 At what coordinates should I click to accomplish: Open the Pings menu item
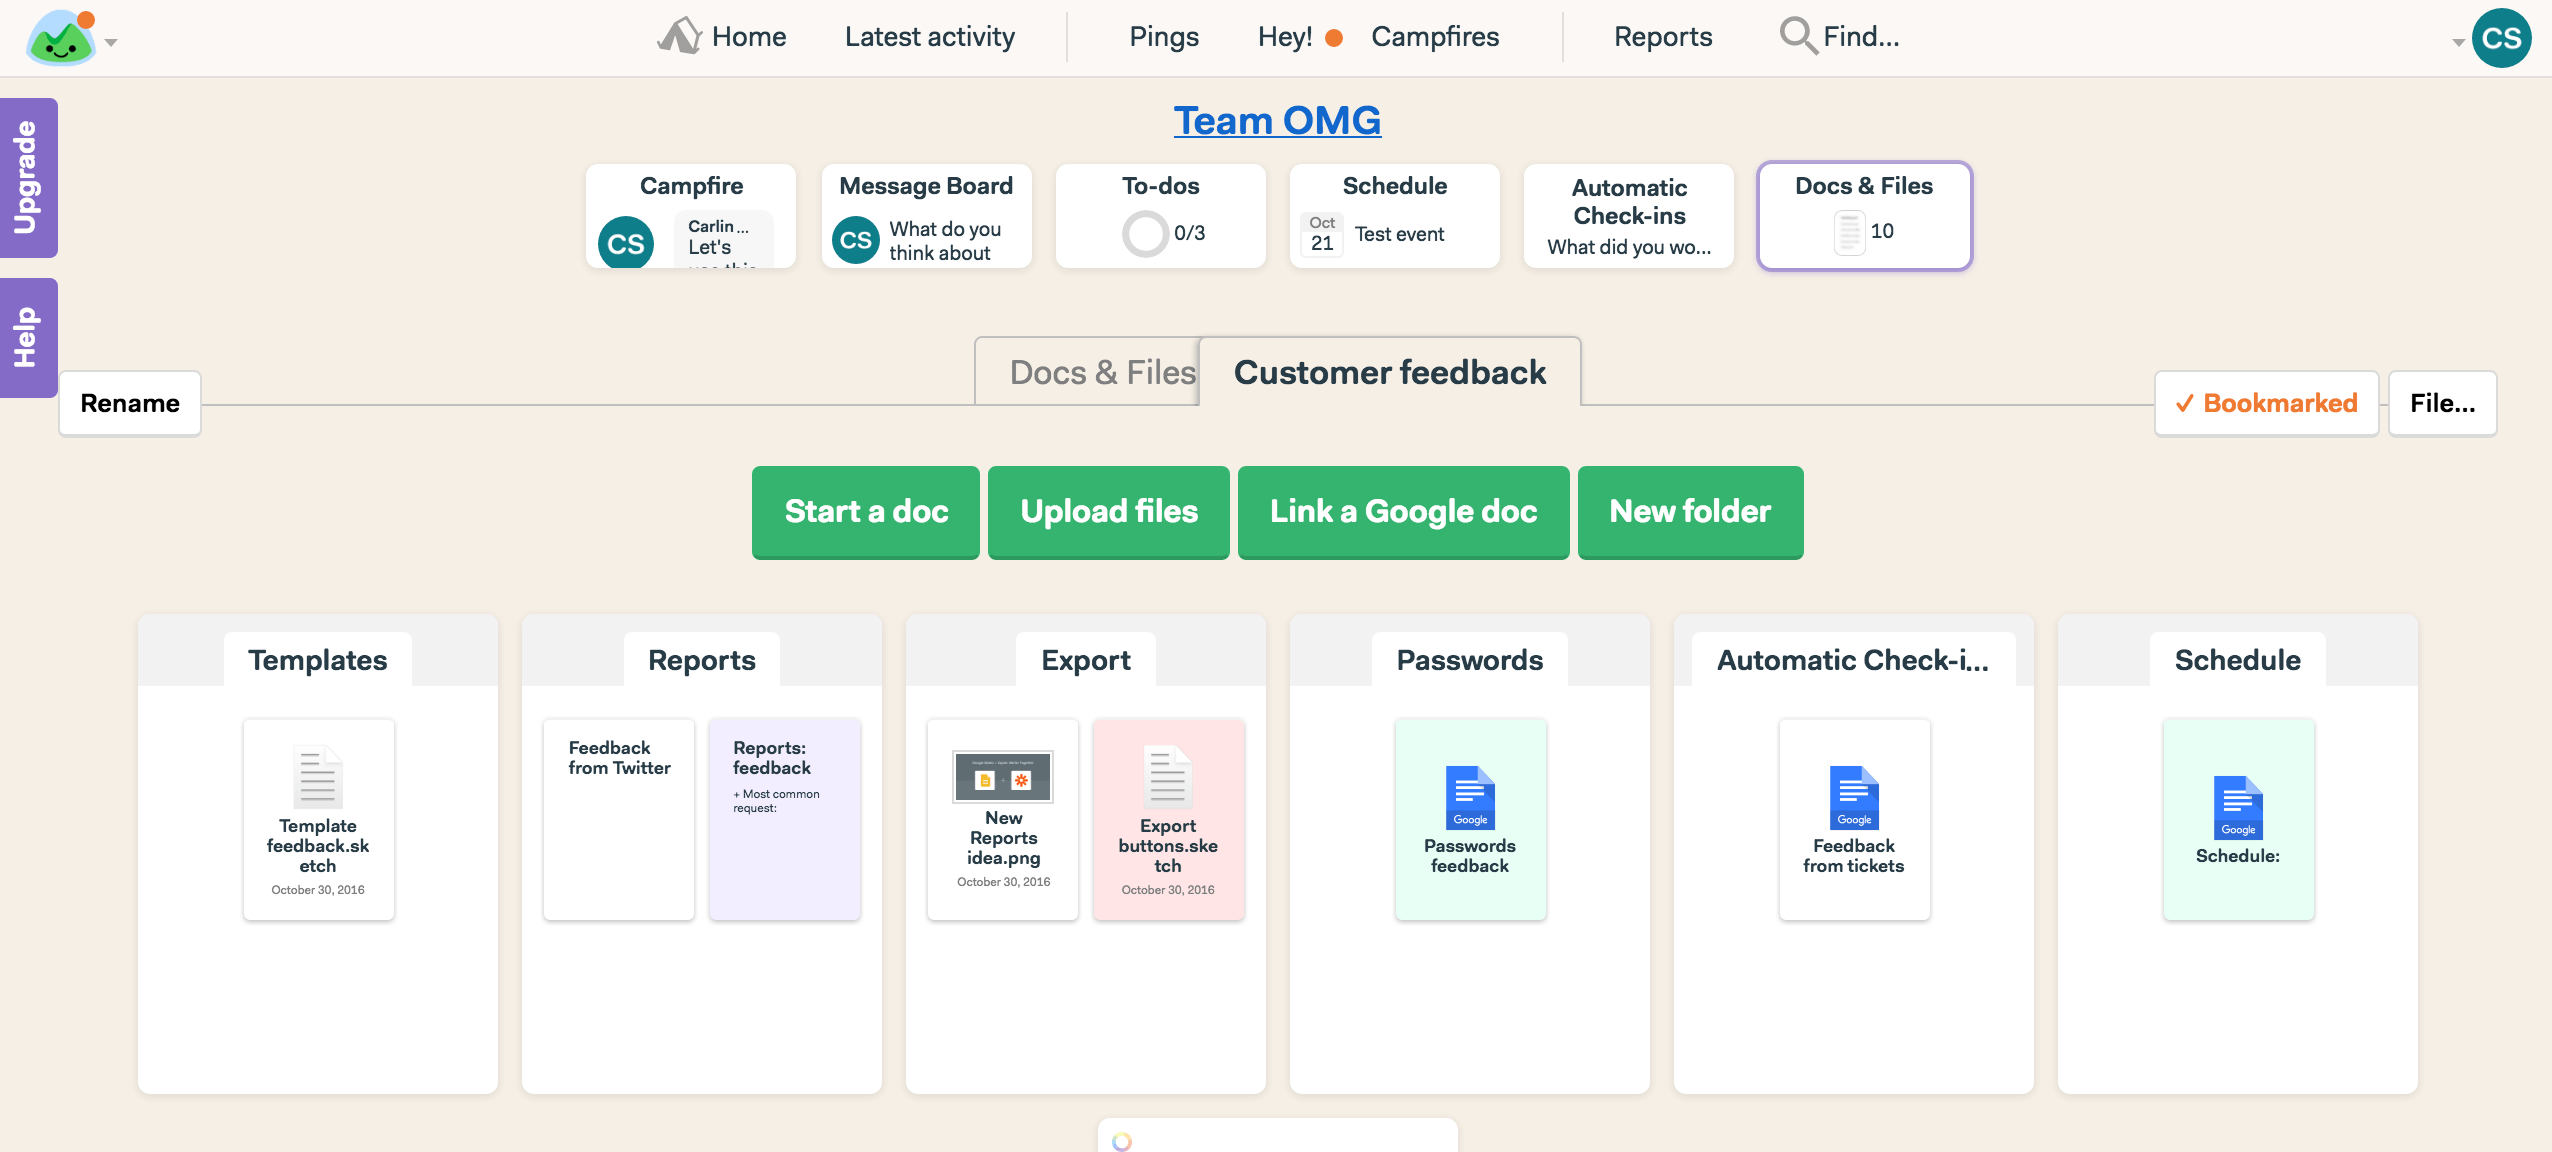point(1162,36)
